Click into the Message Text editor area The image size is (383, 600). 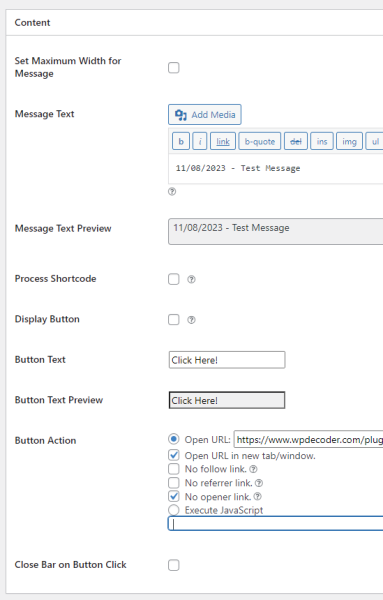click(x=275, y=168)
